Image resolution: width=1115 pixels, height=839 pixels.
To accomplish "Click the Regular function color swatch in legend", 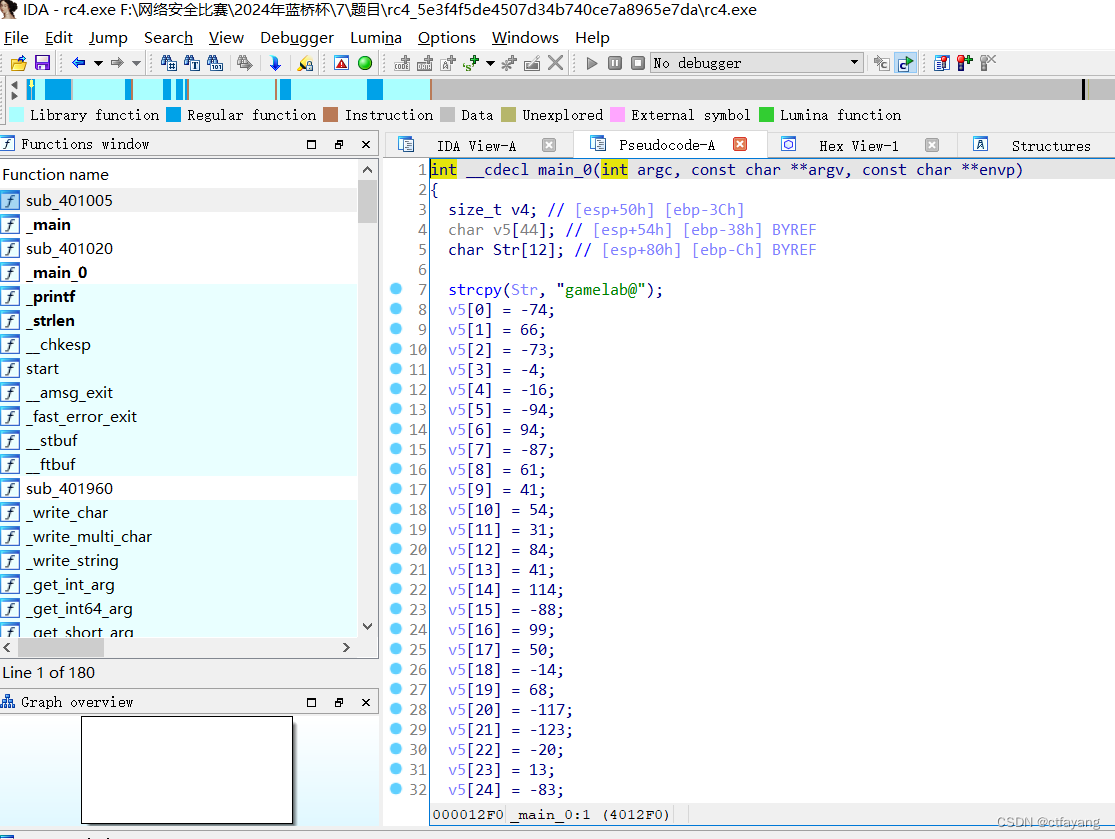I will (174, 115).
